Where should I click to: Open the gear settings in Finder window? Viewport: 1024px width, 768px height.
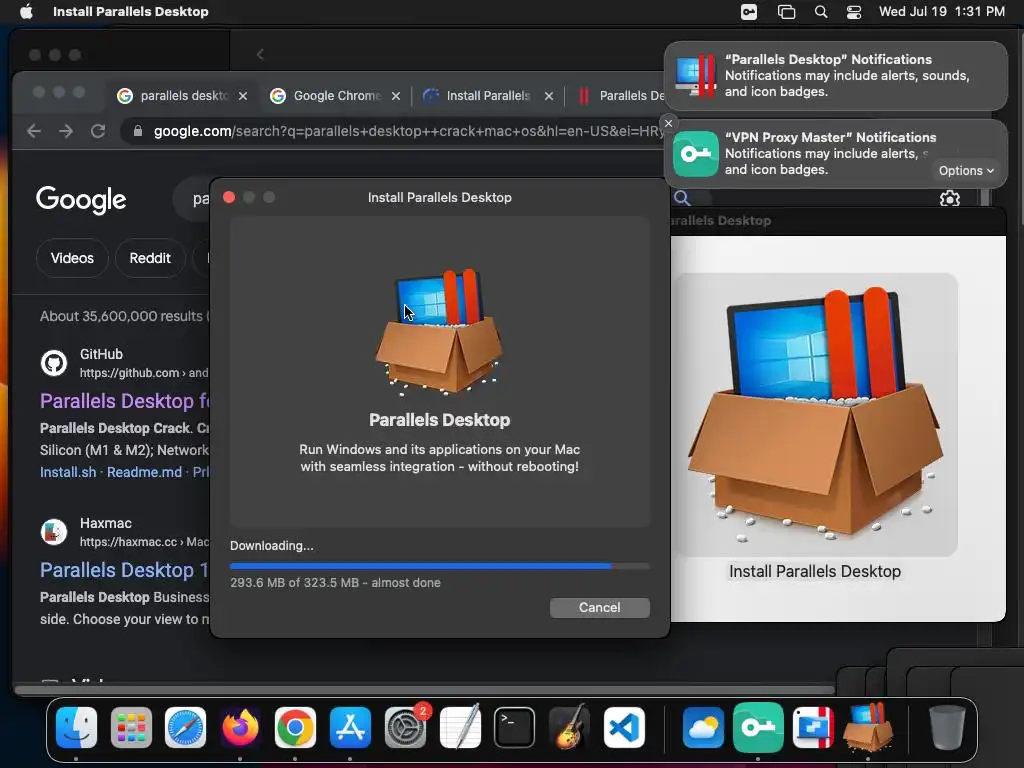click(950, 199)
